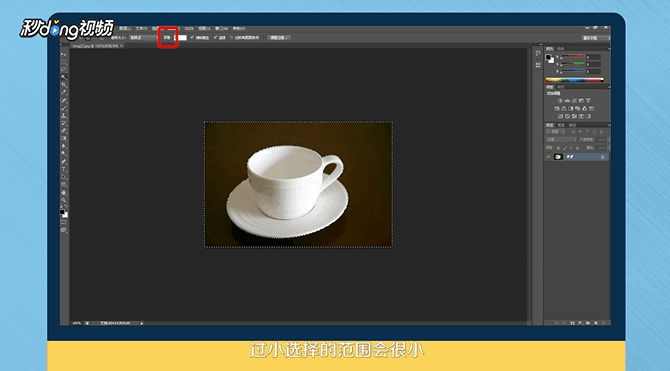This screenshot has width=670, height=371.
Task: Add a Curves adjustment
Action: (574, 100)
